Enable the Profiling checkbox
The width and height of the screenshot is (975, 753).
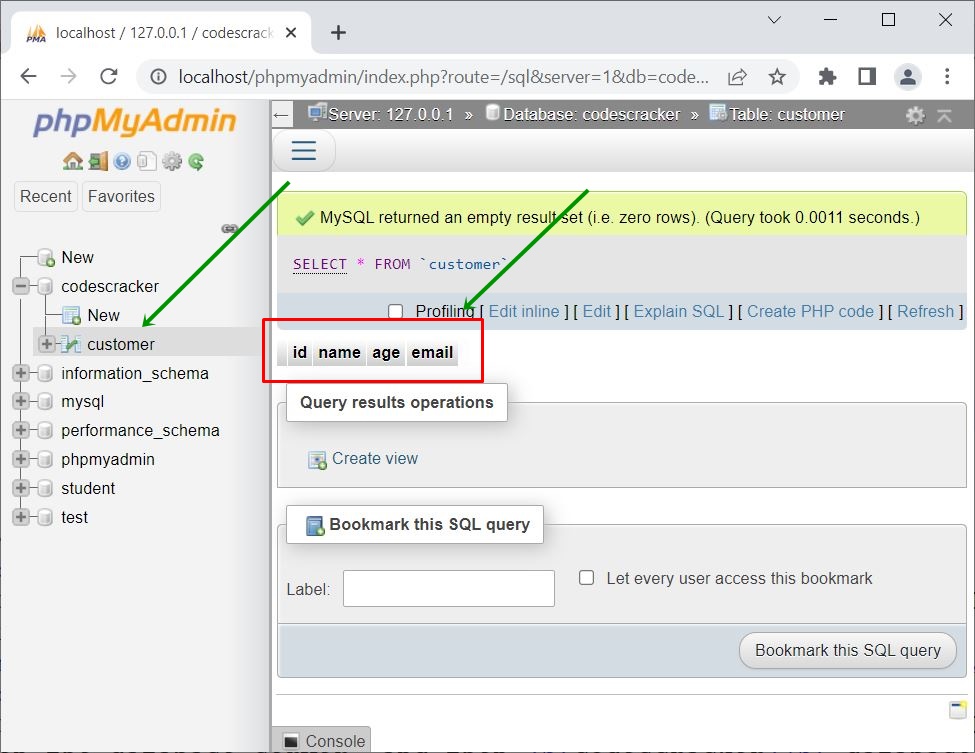tap(395, 311)
